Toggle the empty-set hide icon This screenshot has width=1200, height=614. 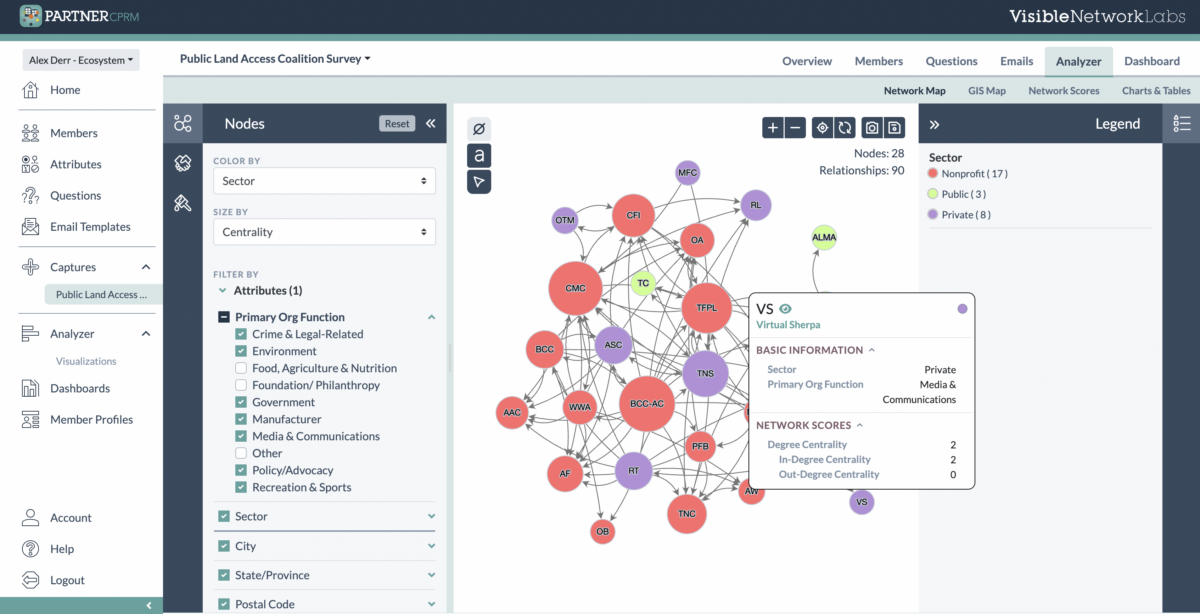[x=479, y=129]
